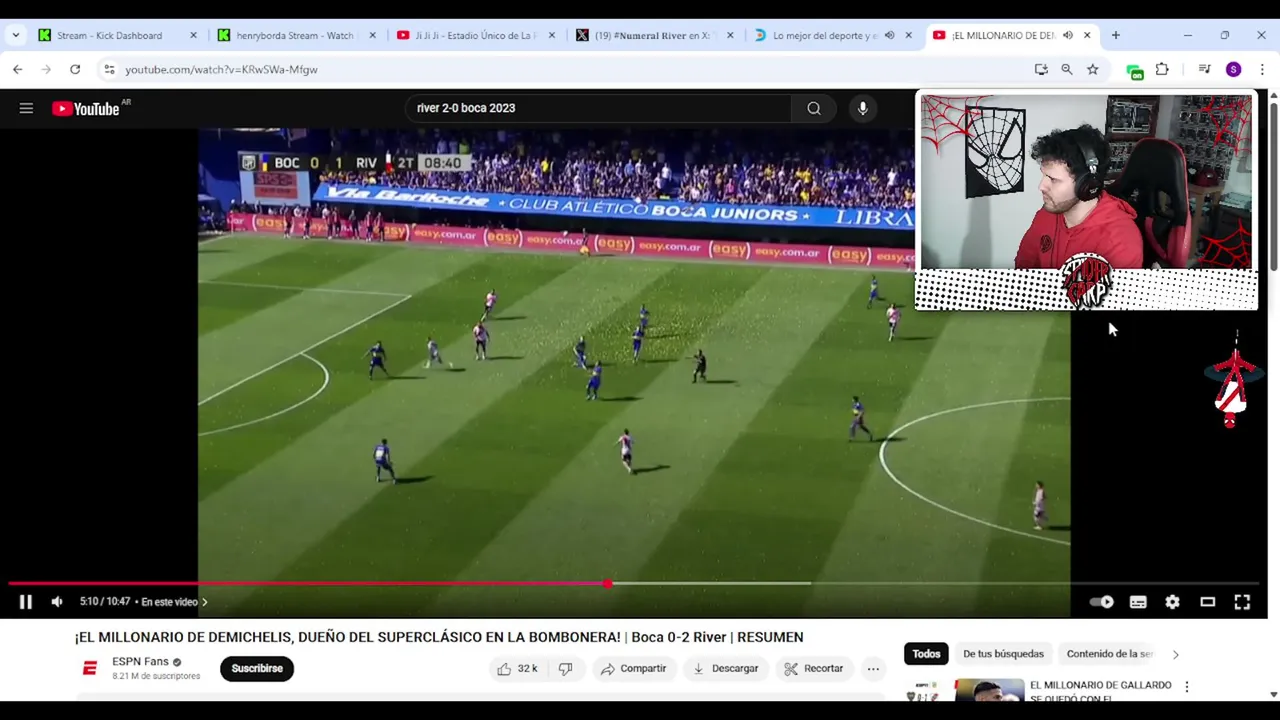Open the media controls toolbar button
Viewport: 1280px width, 720px height.
pos(1205,69)
